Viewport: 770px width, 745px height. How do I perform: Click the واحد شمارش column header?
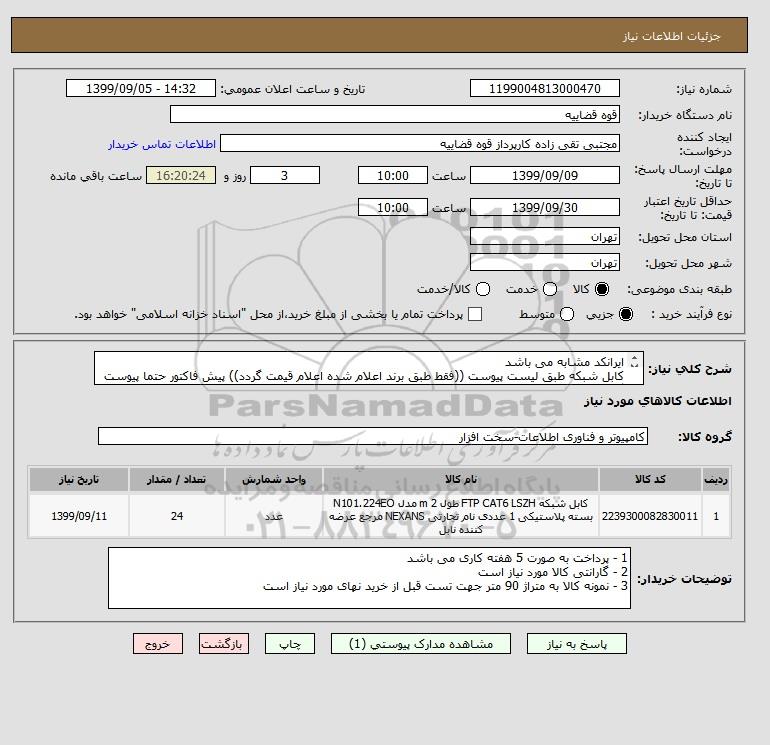(274, 479)
